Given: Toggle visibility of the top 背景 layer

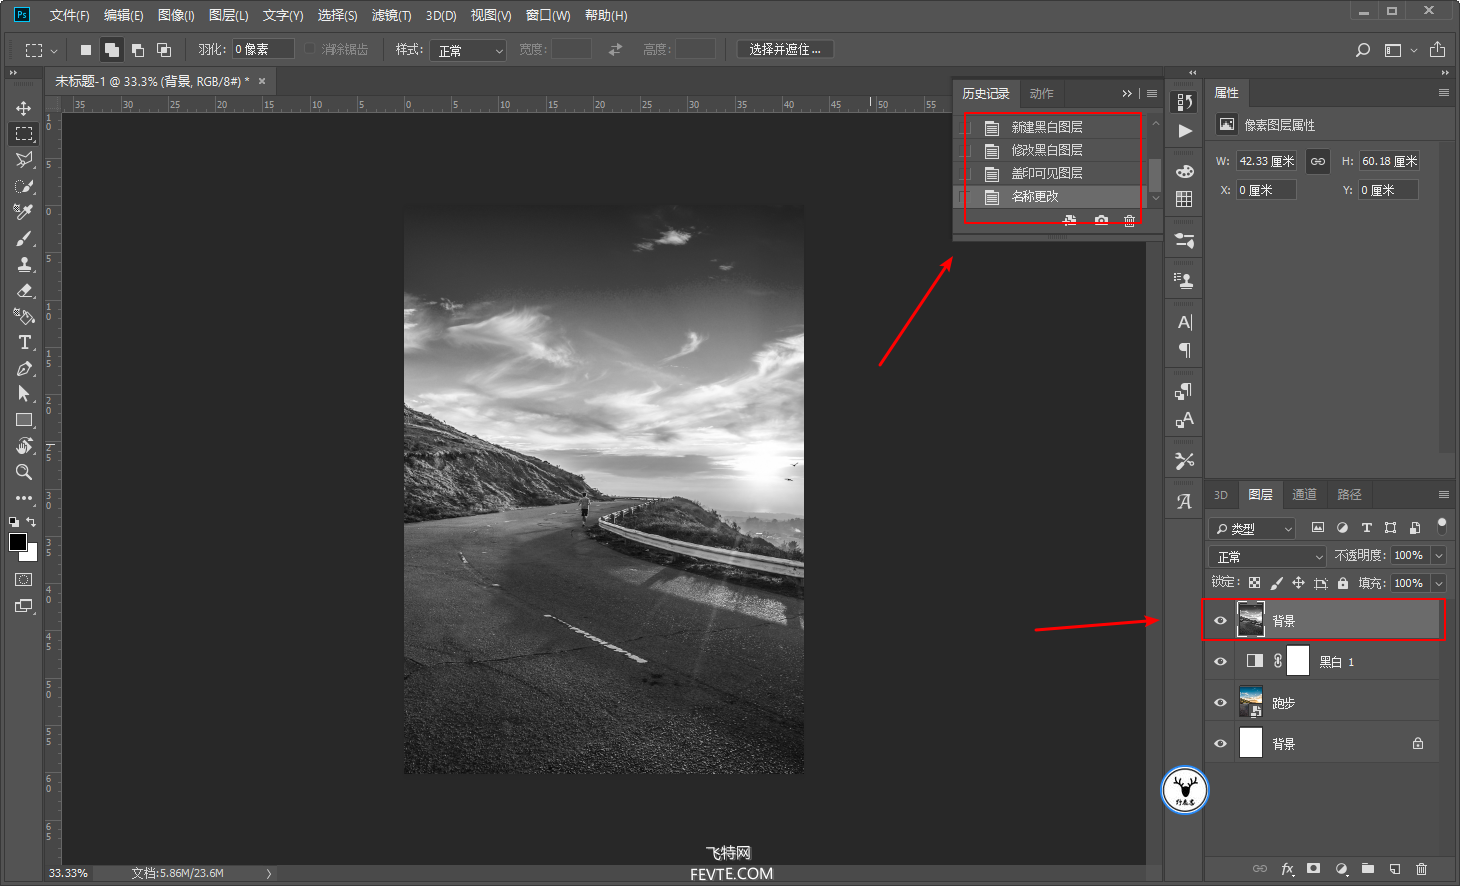Looking at the screenshot, I should click(1220, 621).
